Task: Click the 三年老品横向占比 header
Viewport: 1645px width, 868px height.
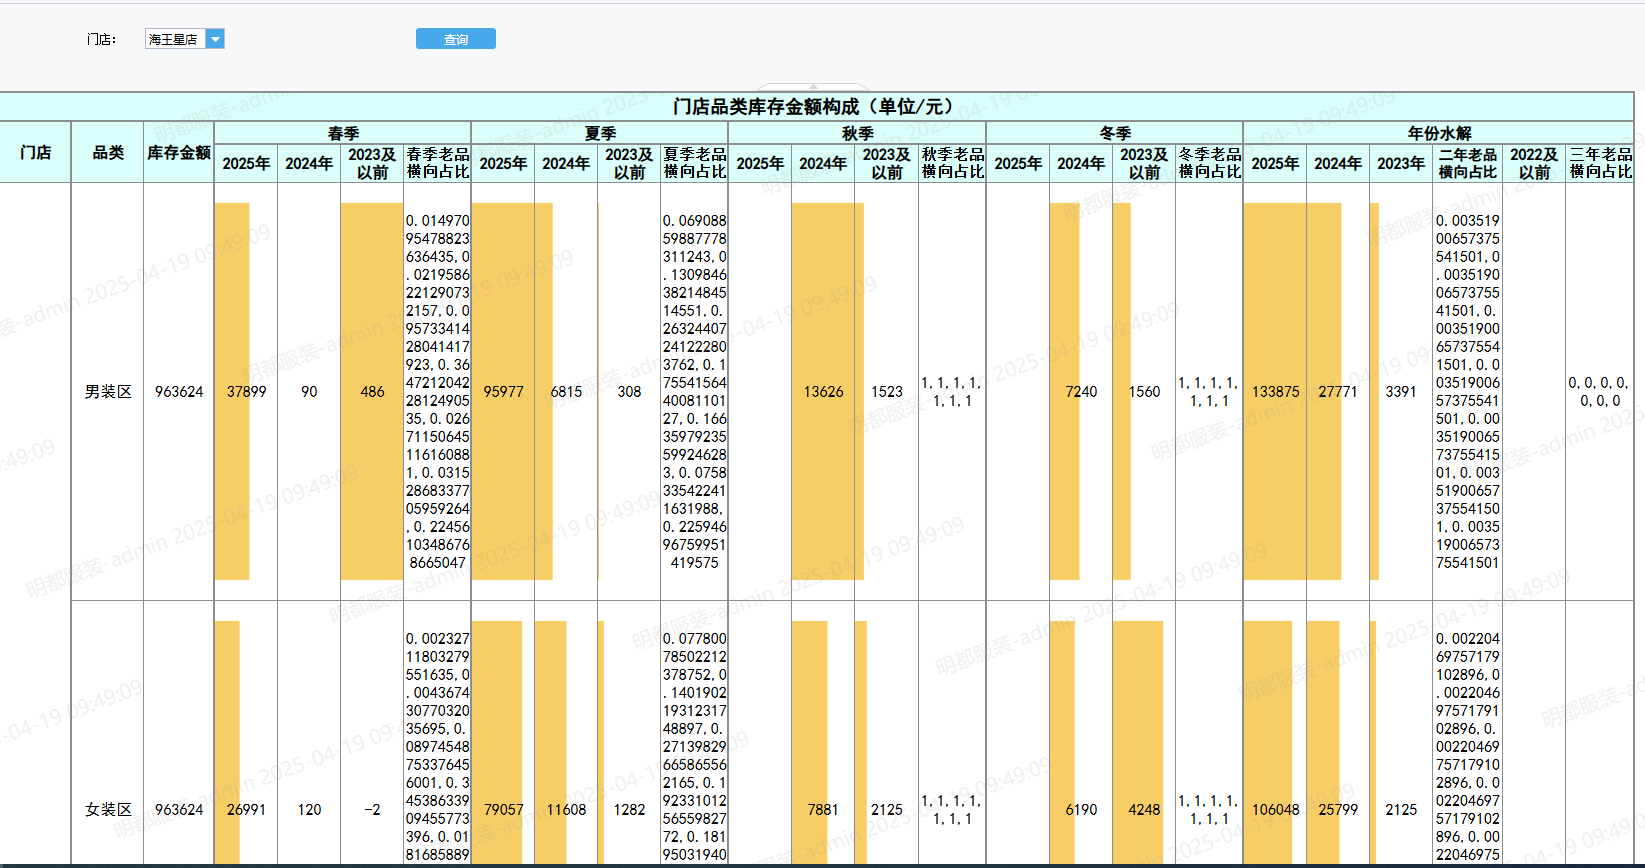Action: pyautogui.click(x=1600, y=163)
